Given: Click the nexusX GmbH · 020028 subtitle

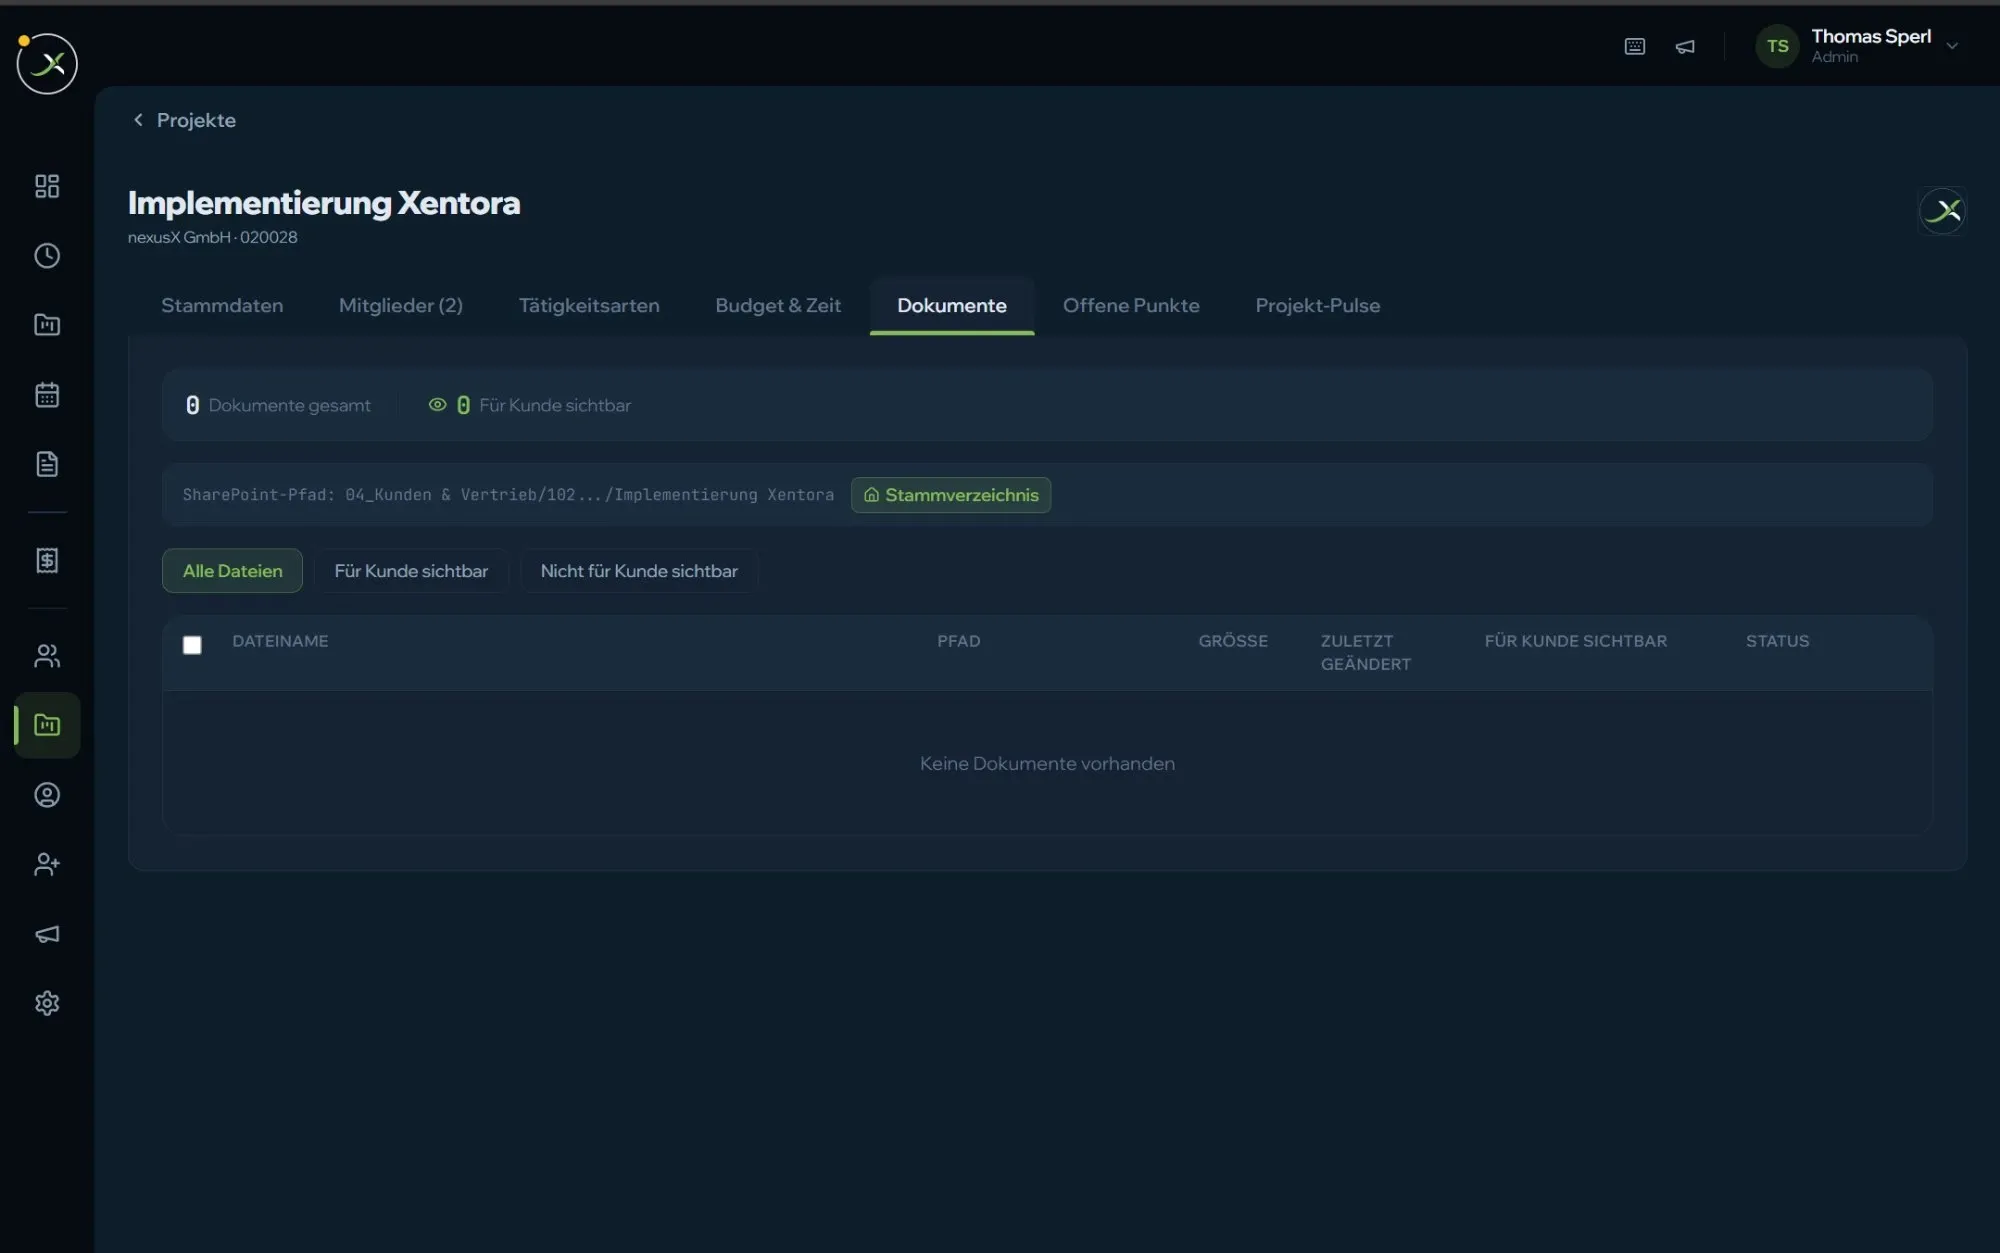Looking at the screenshot, I should coord(212,237).
